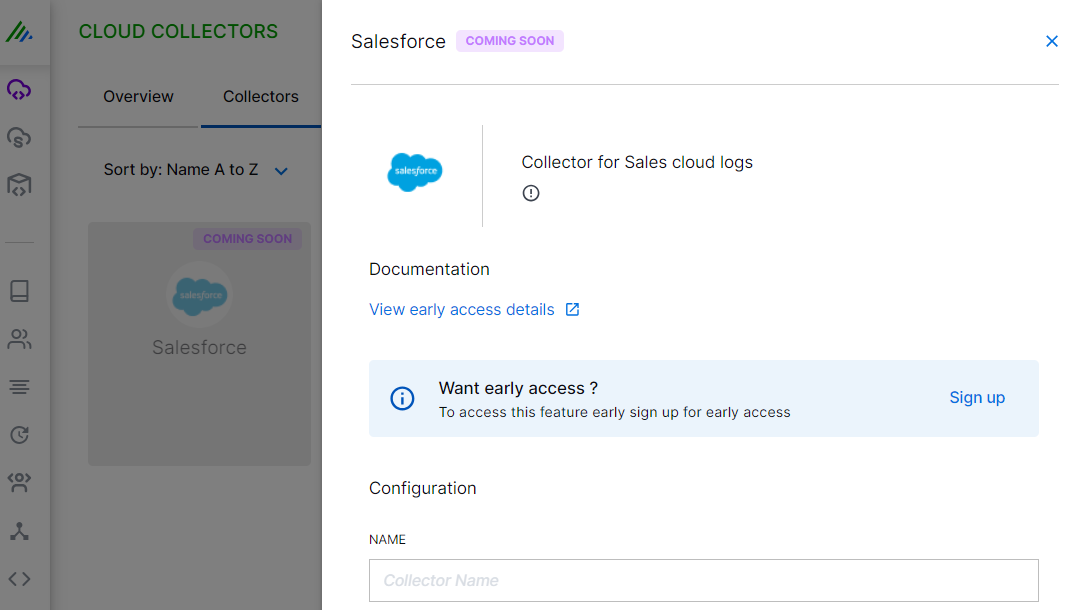This screenshot has height=610, width=1075.
Task: Click the person-in-brackets icon in sidebar
Action: coord(19,483)
